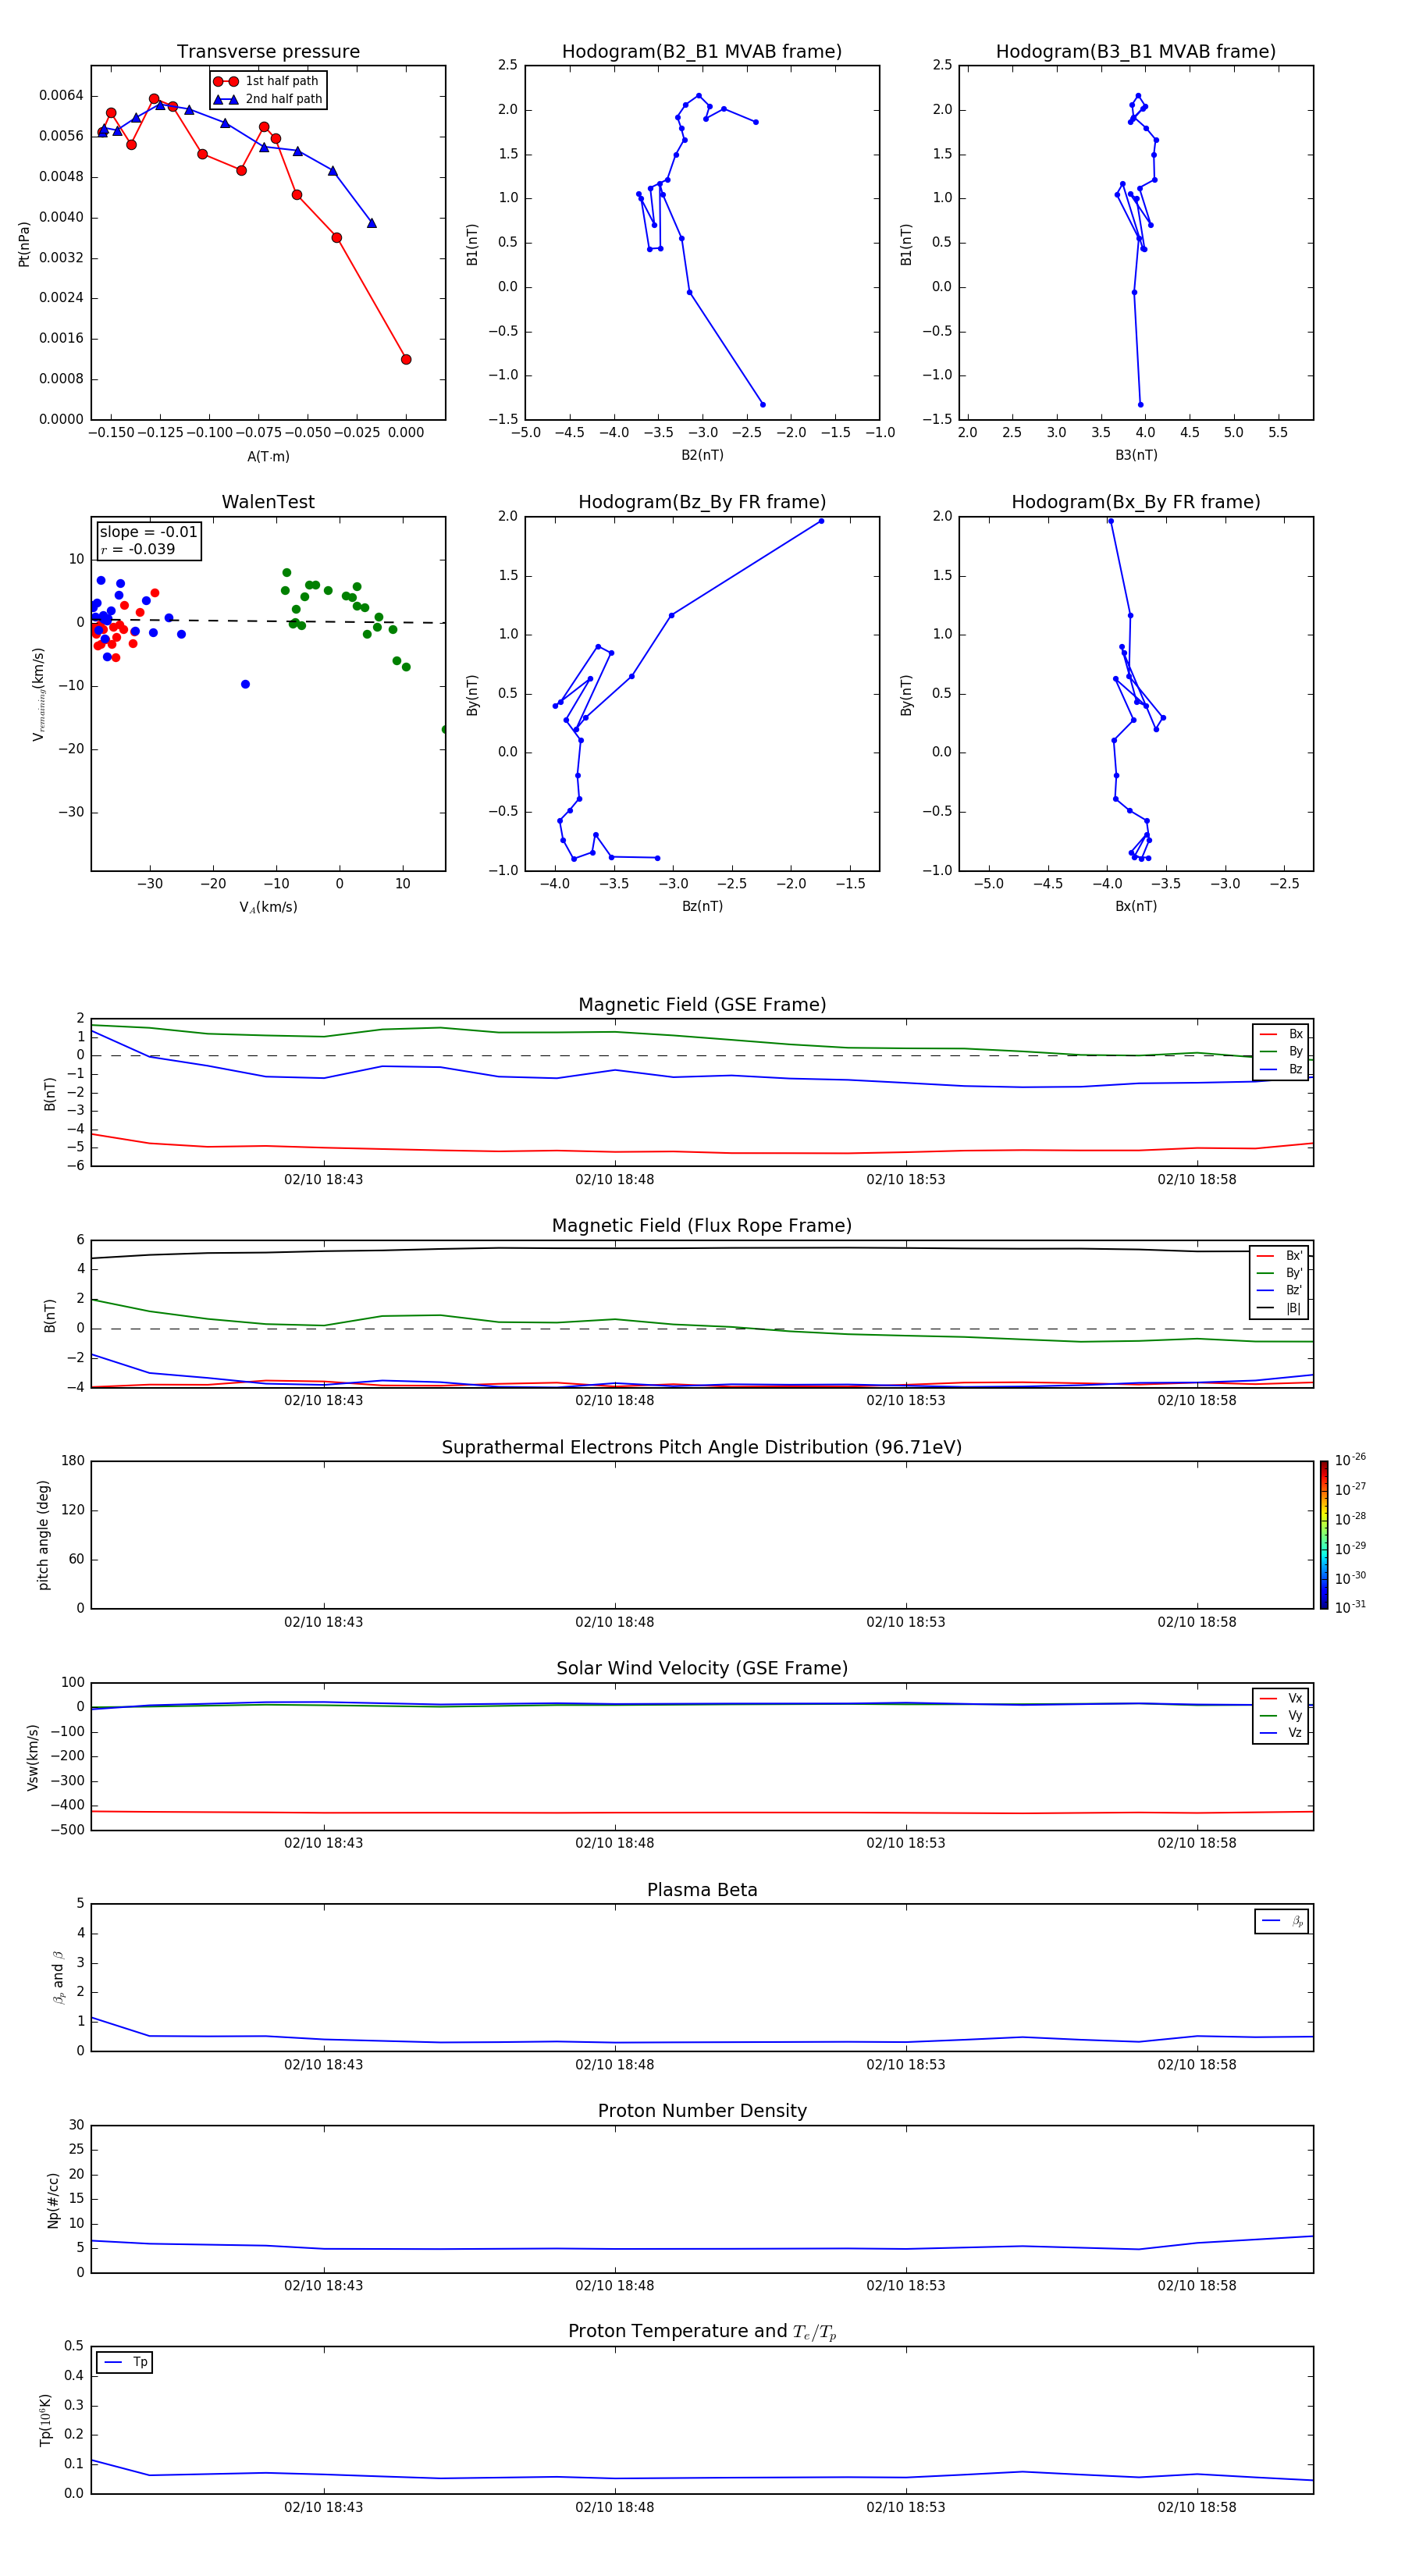This screenshot has height=2576, width=1405.
Task: Select the Vz entry in Solar Wind legend
Action: (x=1281, y=1732)
